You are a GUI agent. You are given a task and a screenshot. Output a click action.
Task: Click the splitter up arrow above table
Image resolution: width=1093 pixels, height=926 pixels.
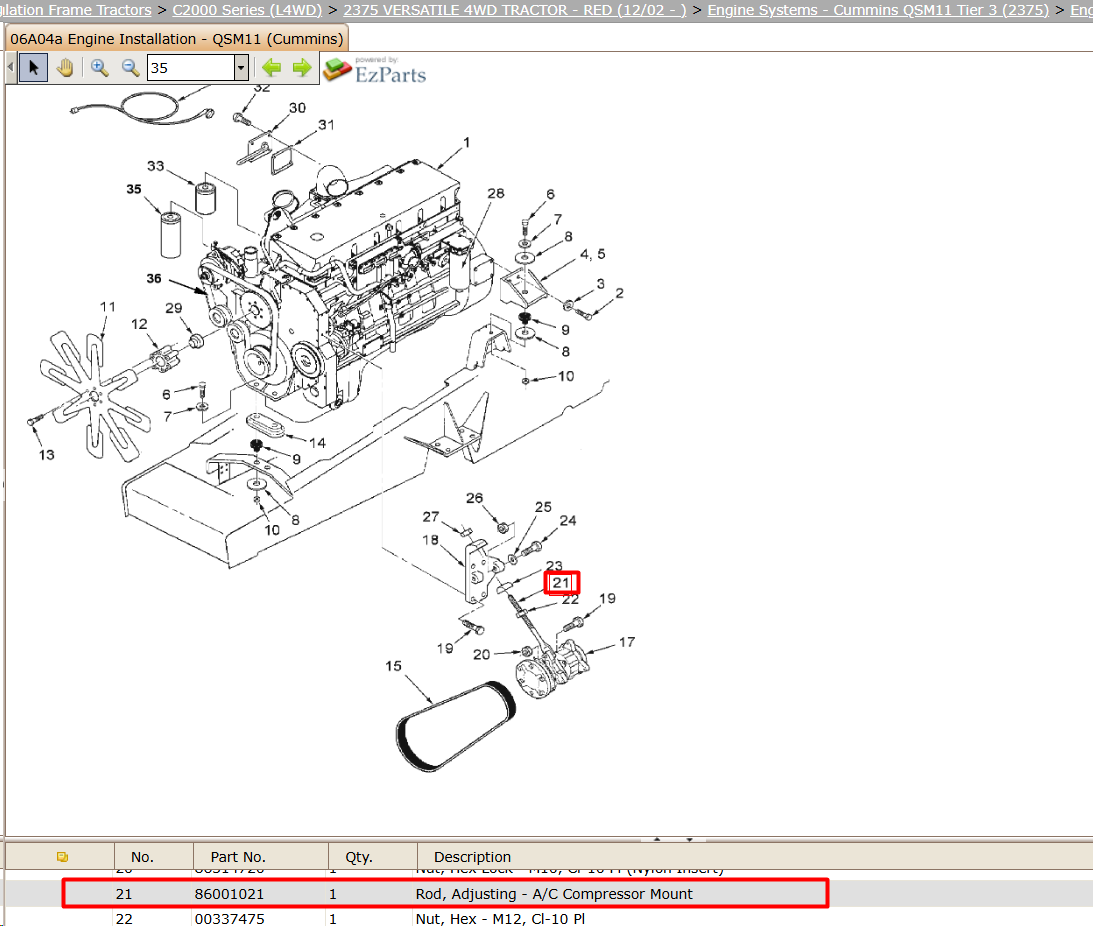pyautogui.click(x=657, y=839)
